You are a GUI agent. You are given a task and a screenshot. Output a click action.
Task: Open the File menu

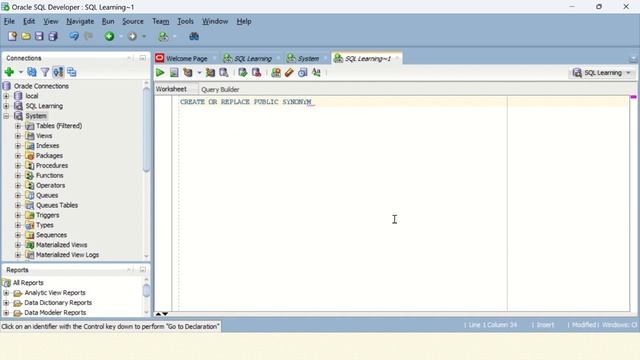(9, 21)
